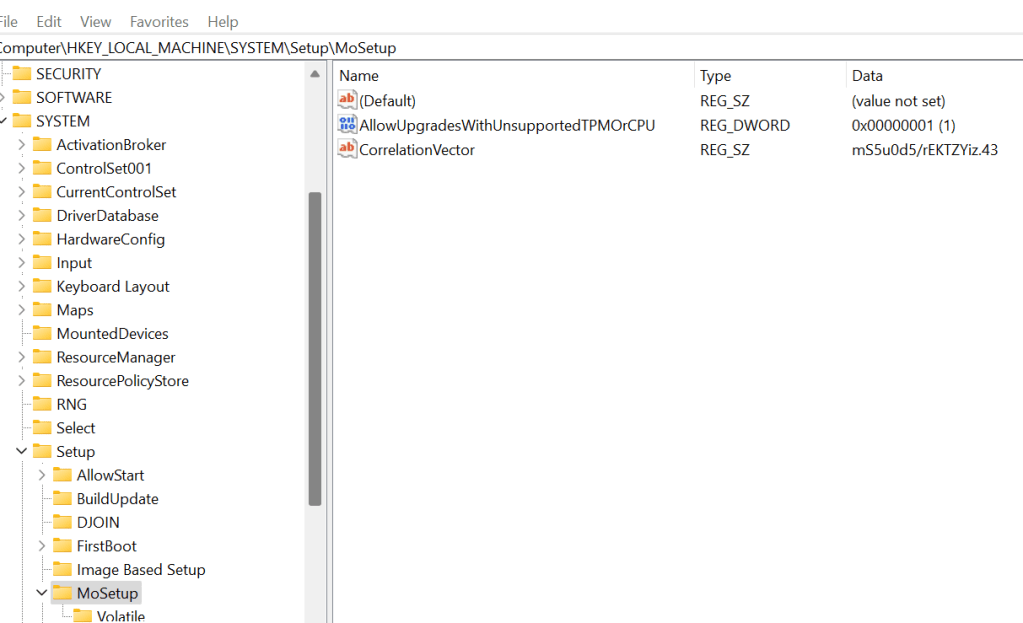Open the Favorites menu
The height and width of the screenshot is (623, 1023).
tap(159, 21)
